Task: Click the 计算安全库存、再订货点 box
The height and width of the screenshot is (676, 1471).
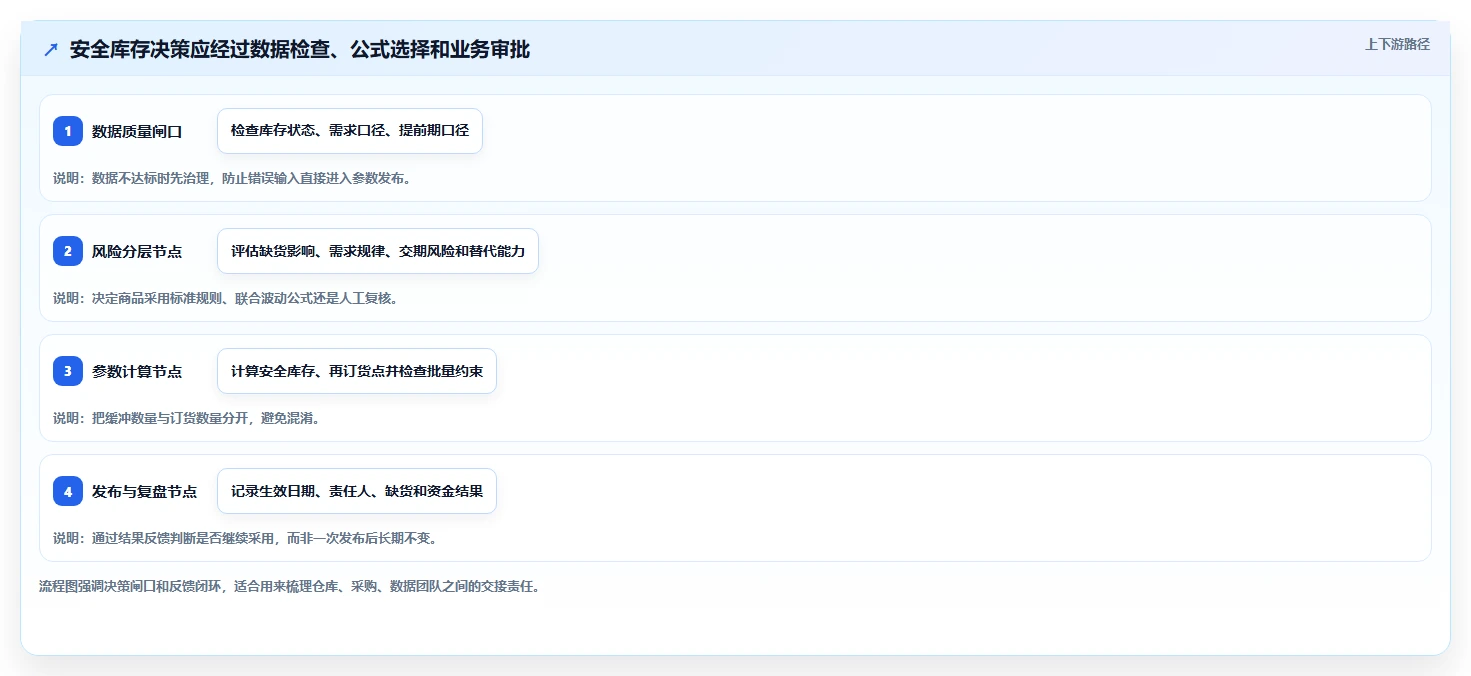Action: point(357,371)
